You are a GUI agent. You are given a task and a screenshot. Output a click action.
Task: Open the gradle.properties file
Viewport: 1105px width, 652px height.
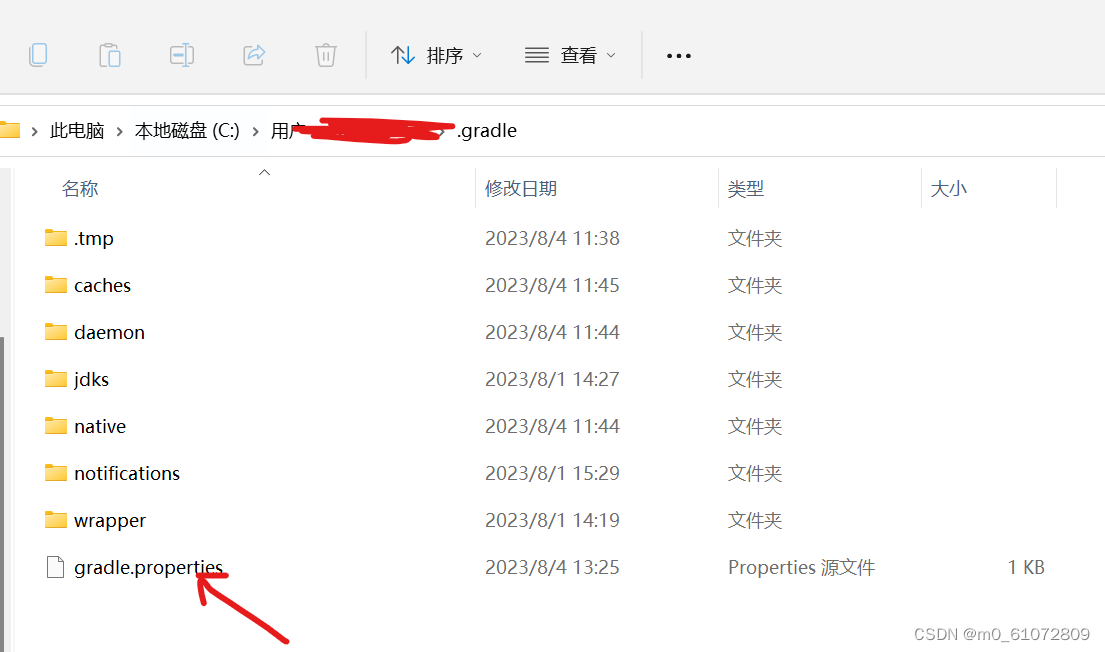tap(148, 566)
